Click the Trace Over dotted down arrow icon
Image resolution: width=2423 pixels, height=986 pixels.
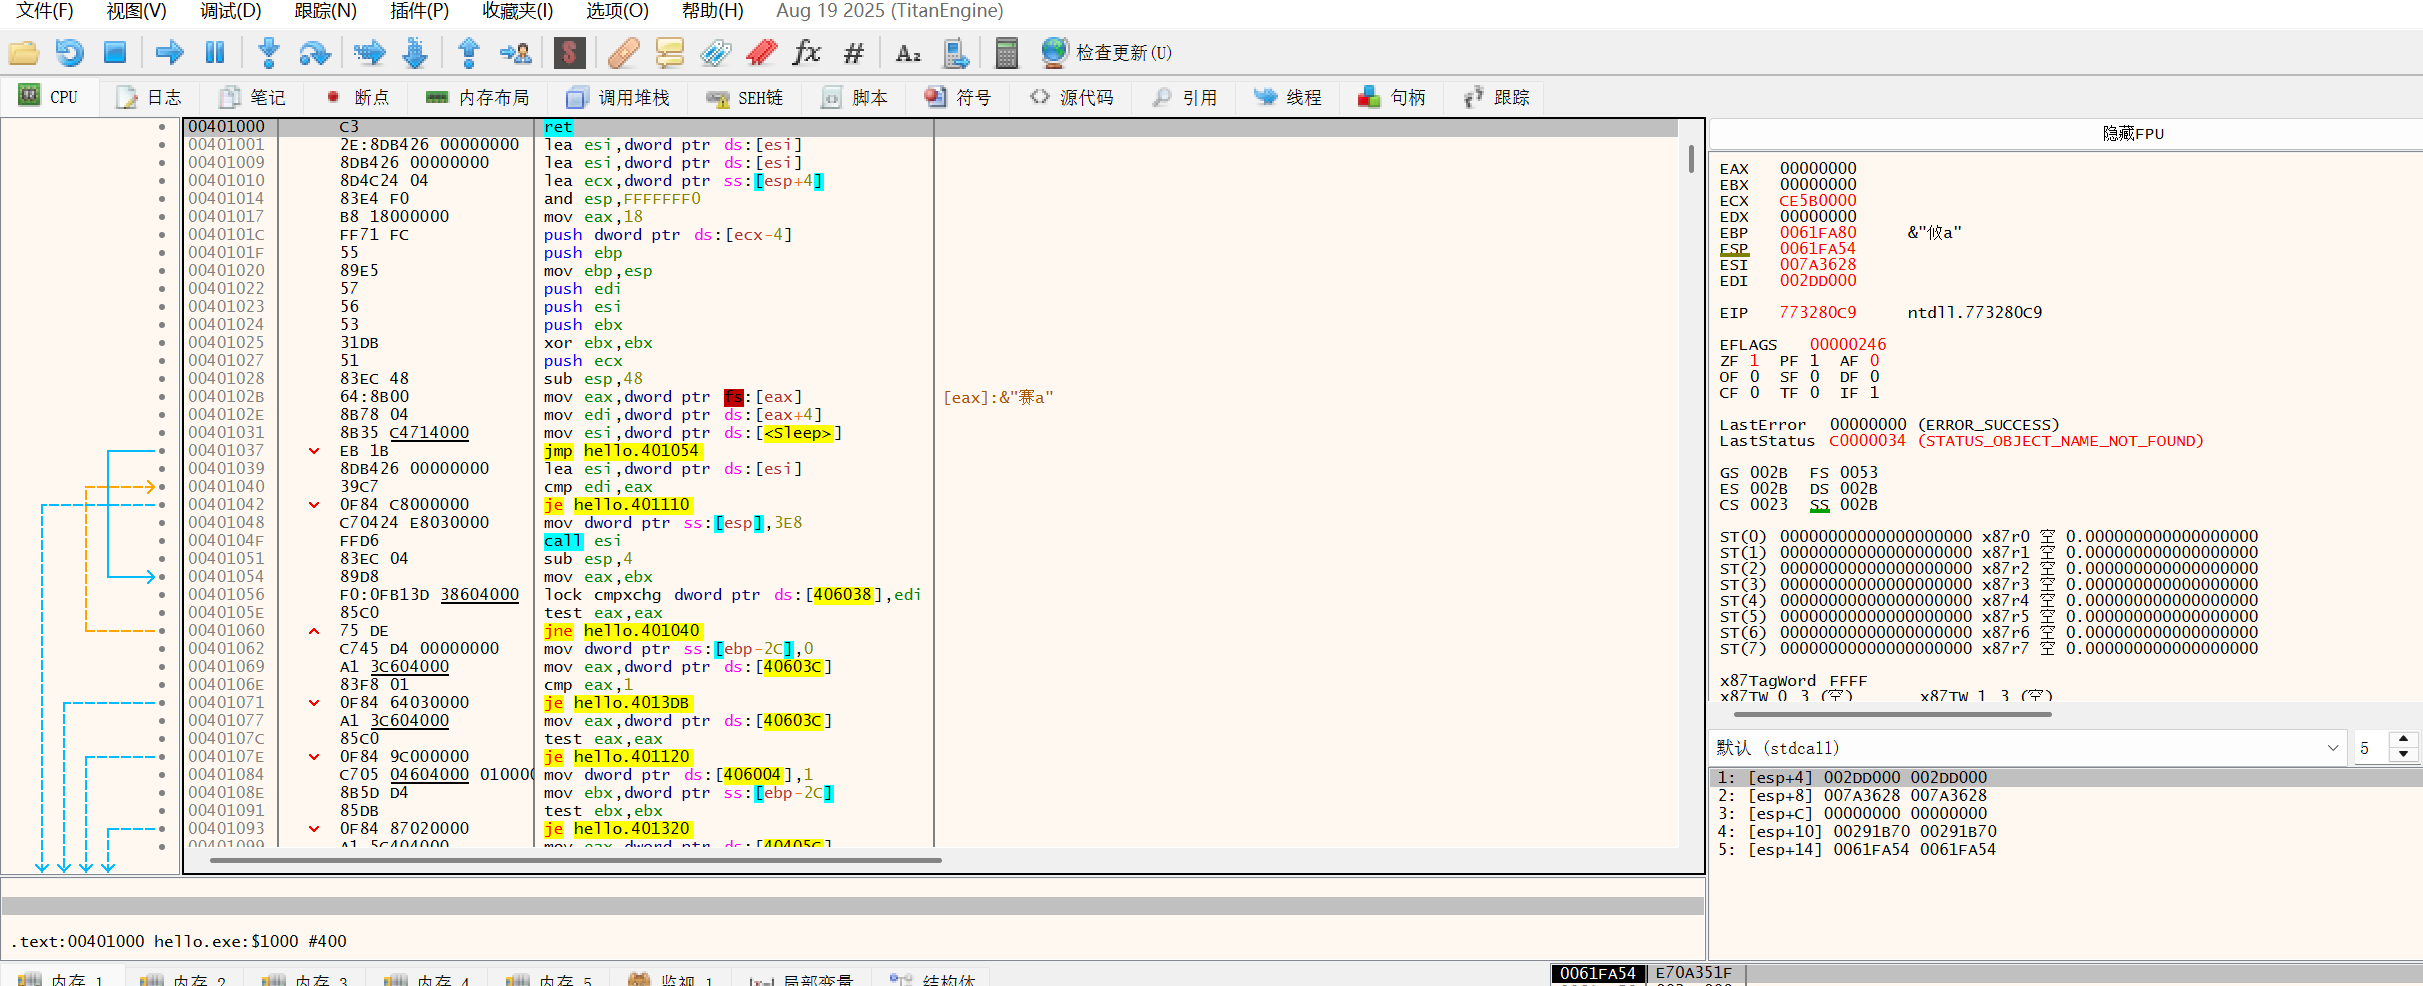pos(415,52)
